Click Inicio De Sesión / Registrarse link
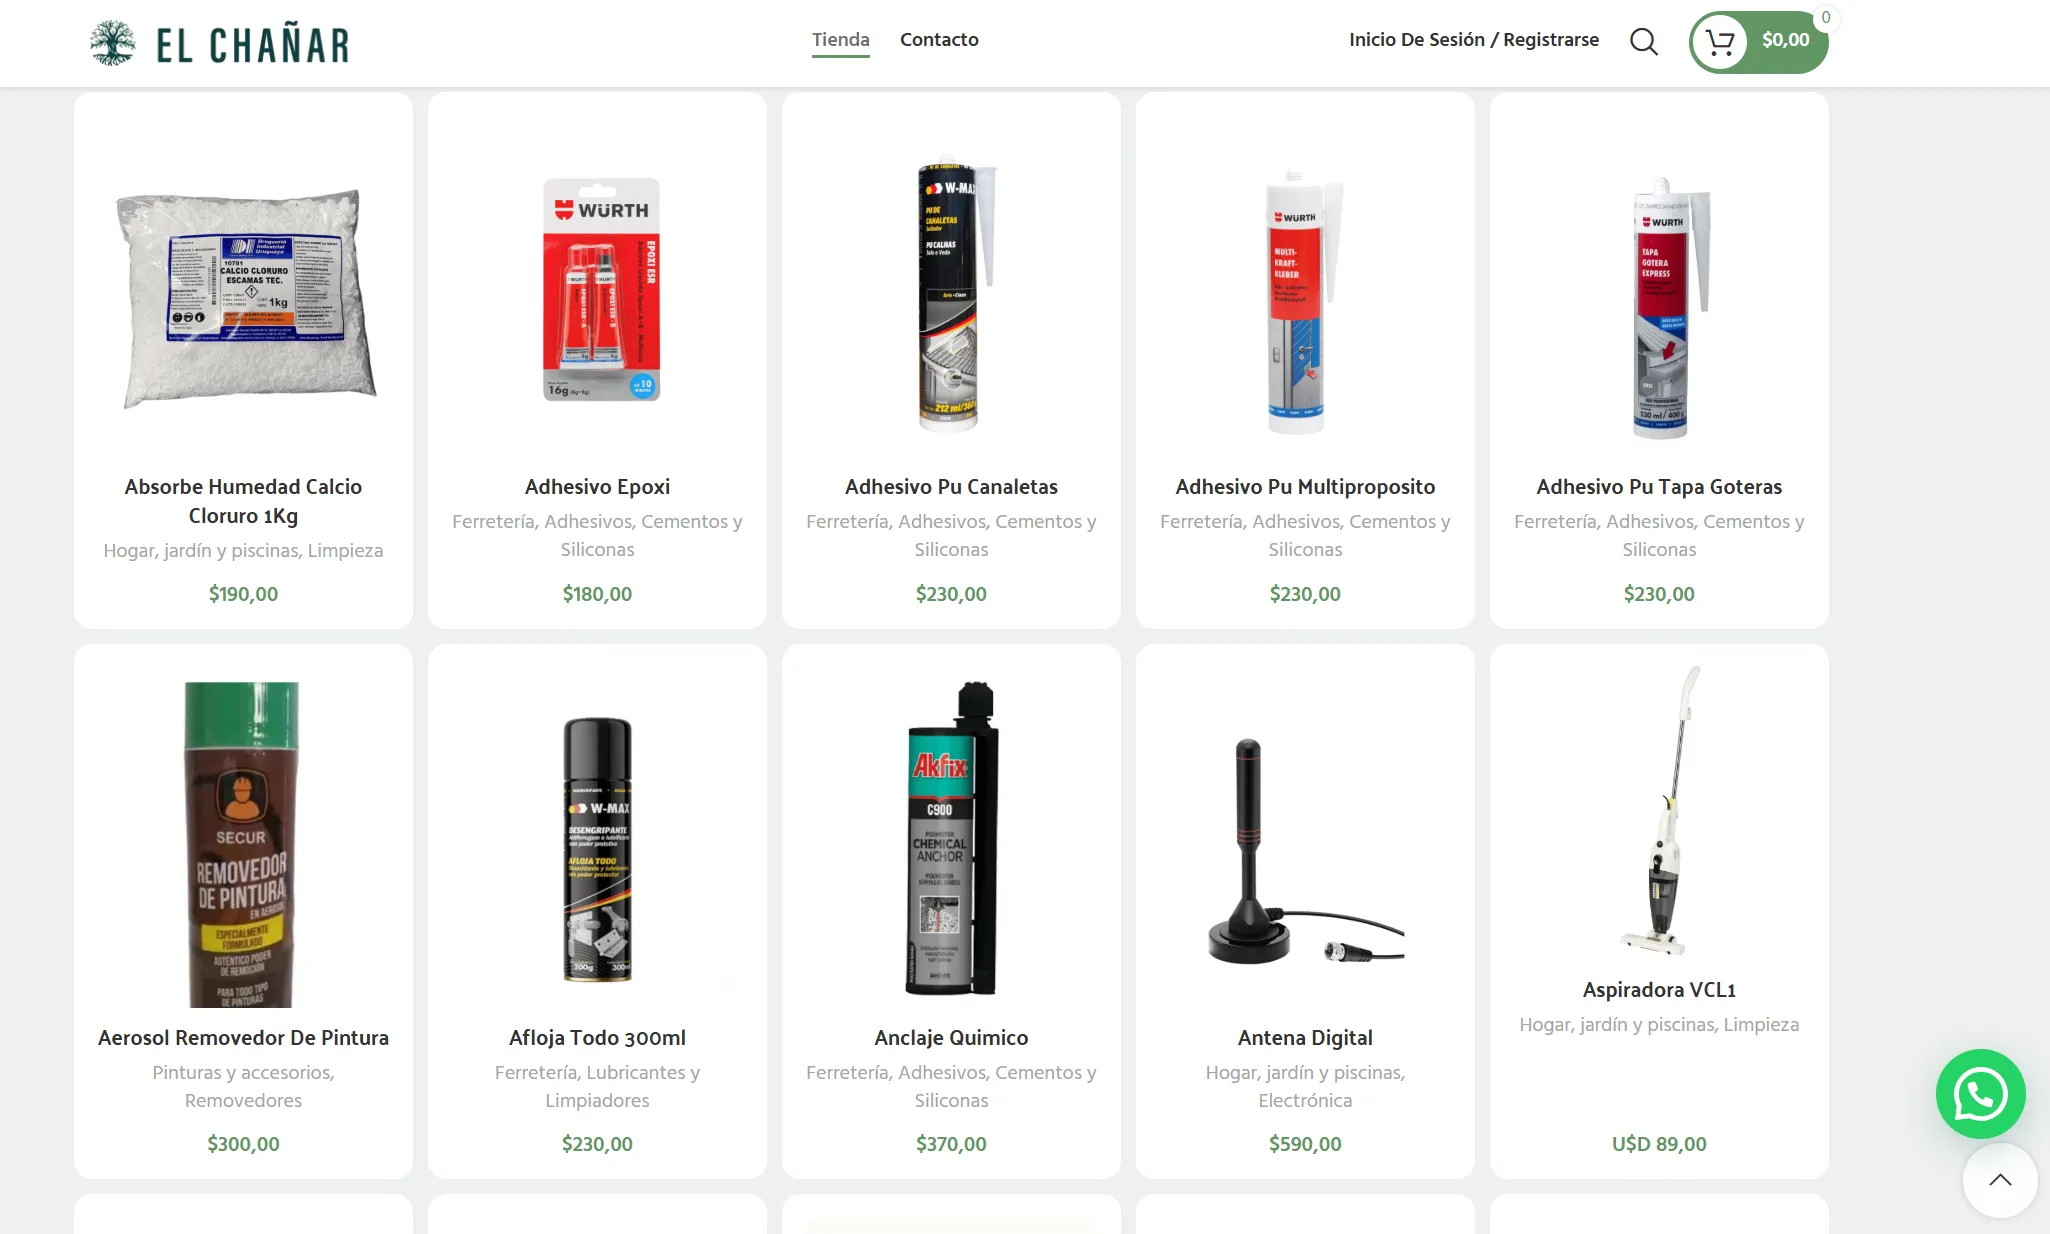This screenshot has width=2050, height=1234. pyautogui.click(x=1473, y=40)
